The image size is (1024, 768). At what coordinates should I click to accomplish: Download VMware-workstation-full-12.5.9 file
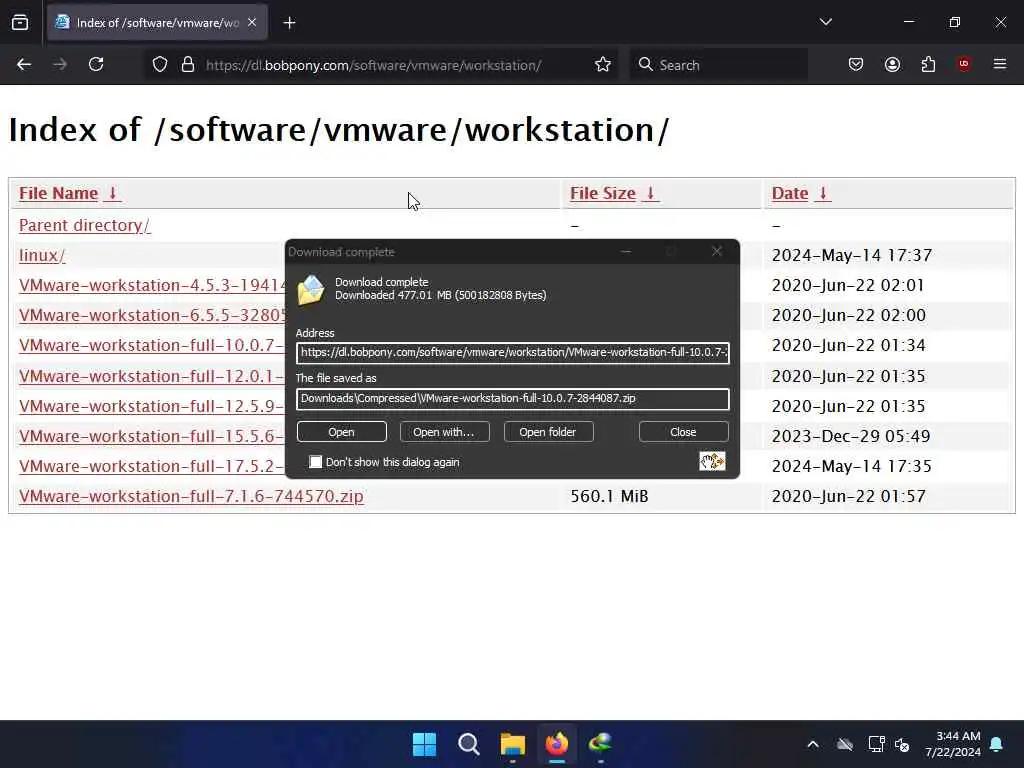[152, 406]
